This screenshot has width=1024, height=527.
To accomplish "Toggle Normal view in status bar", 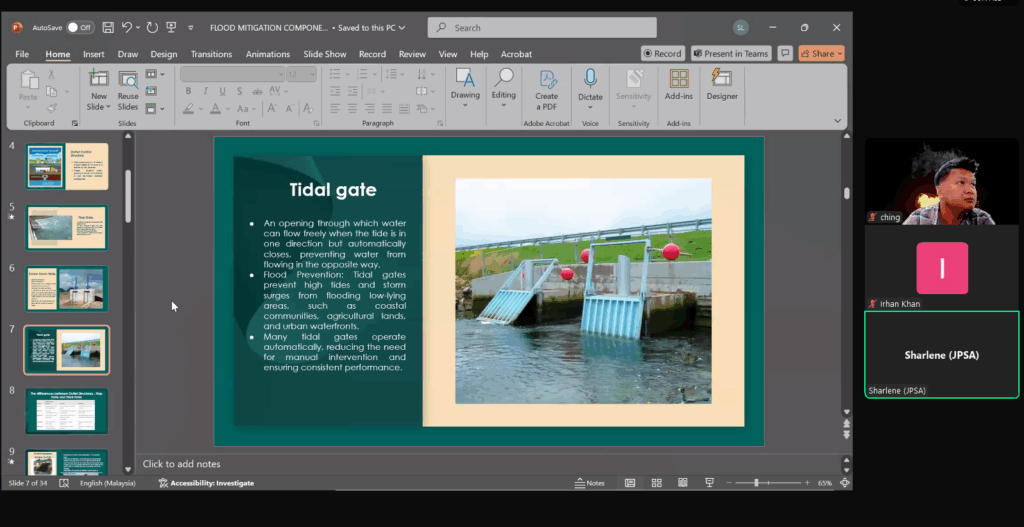I will coord(630,483).
